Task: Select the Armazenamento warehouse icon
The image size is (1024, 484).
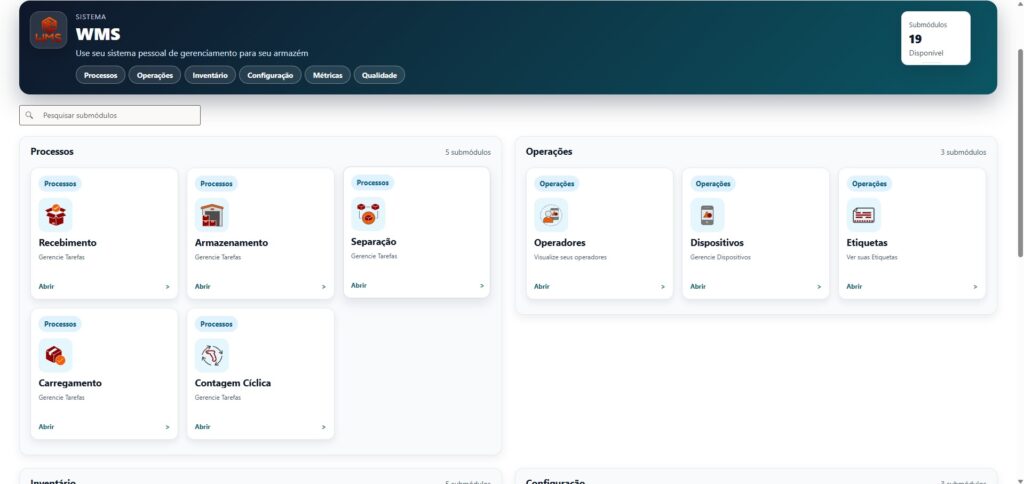Action: [212, 215]
